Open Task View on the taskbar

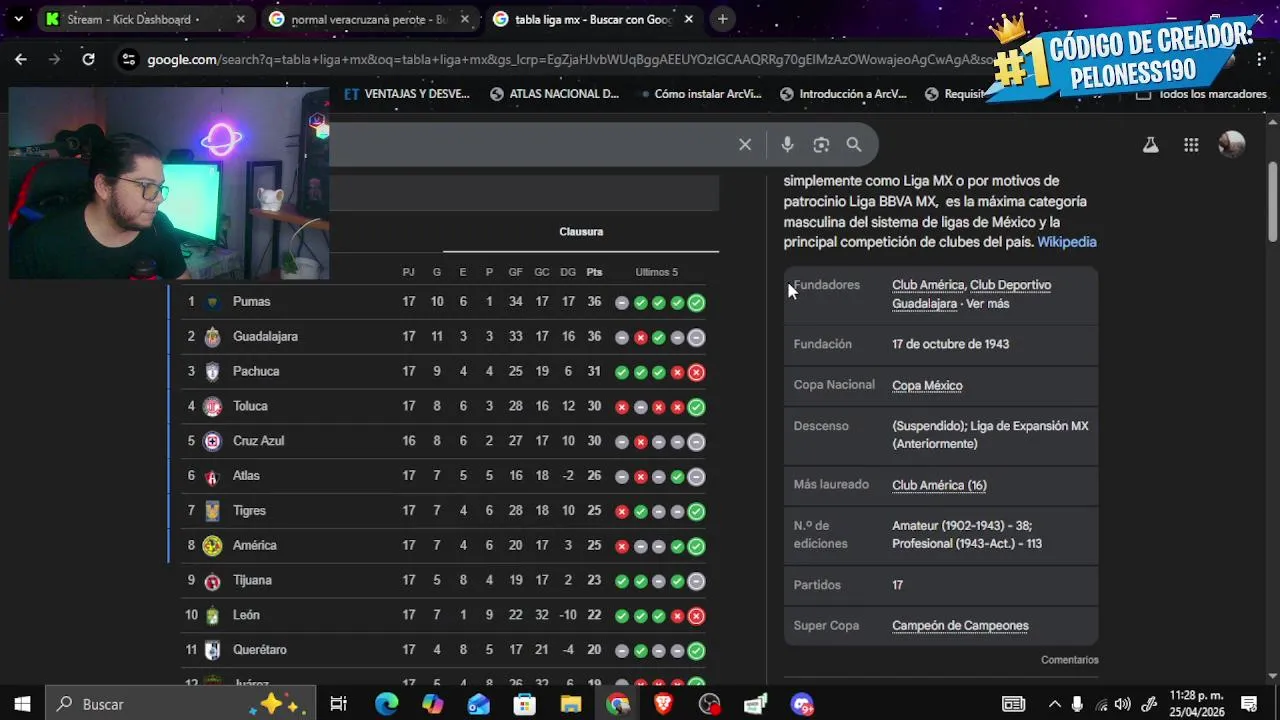pyautogui.click(x=339, y=704)
